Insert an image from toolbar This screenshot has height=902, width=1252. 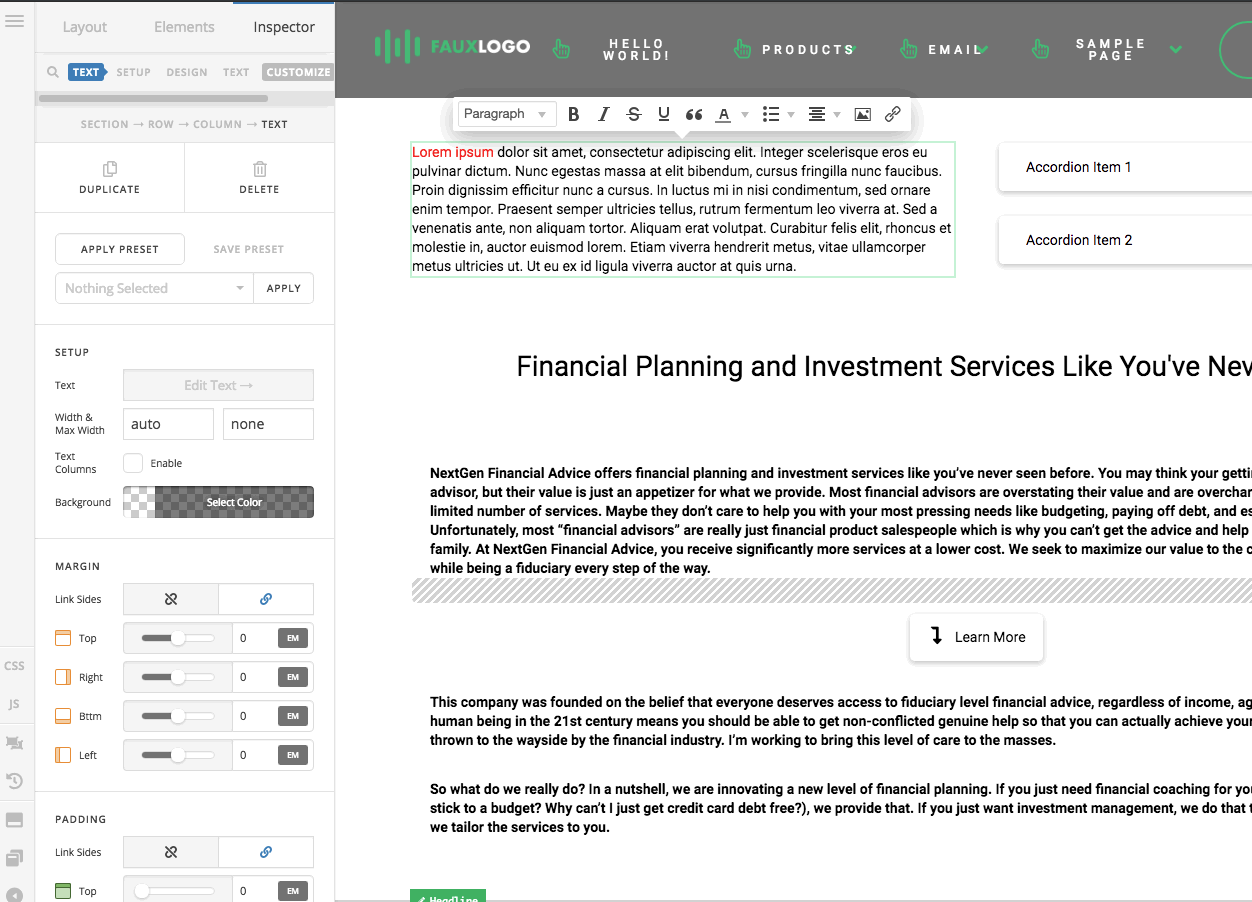pos(862,114)
